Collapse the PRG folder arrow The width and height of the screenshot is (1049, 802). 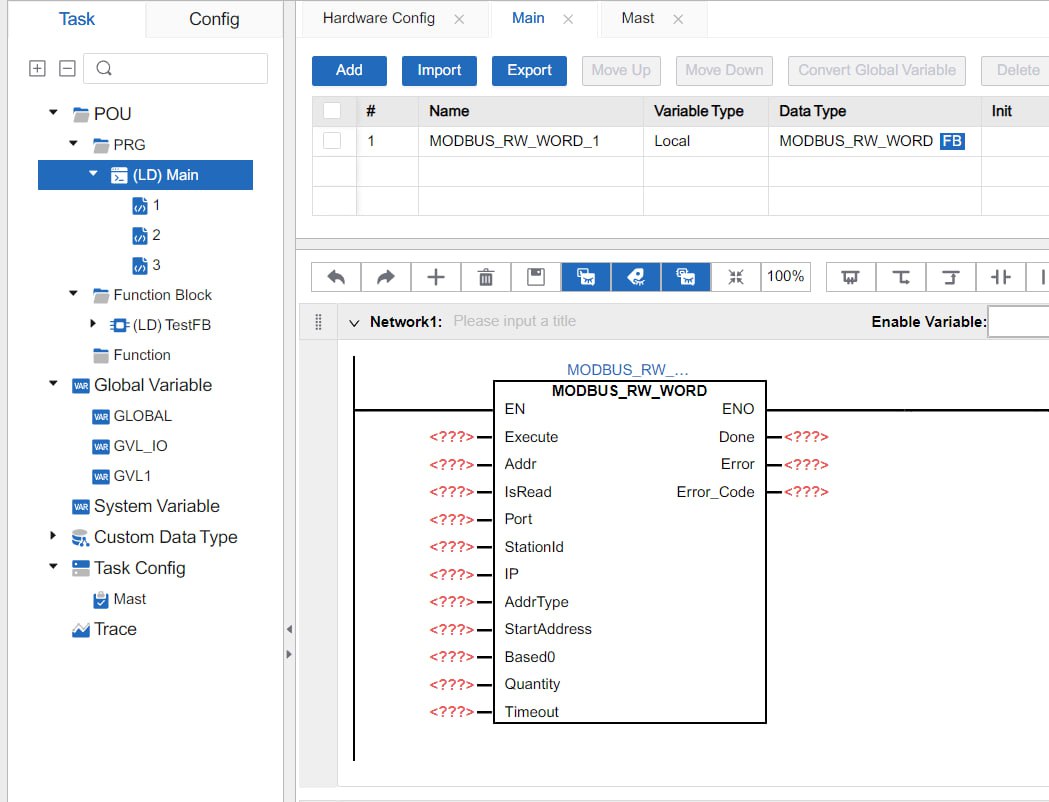(74, 143)
